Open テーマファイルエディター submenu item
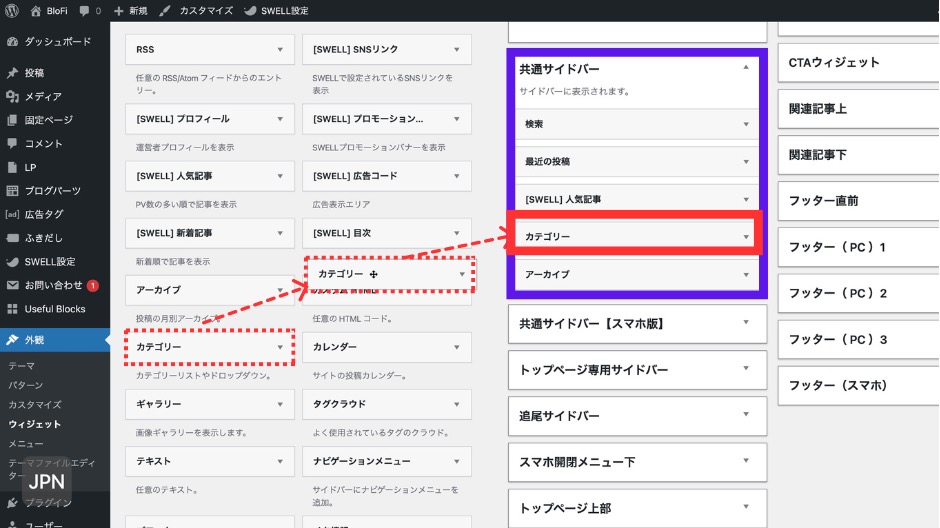Screen dimensions: 940x528 (52, 468)
